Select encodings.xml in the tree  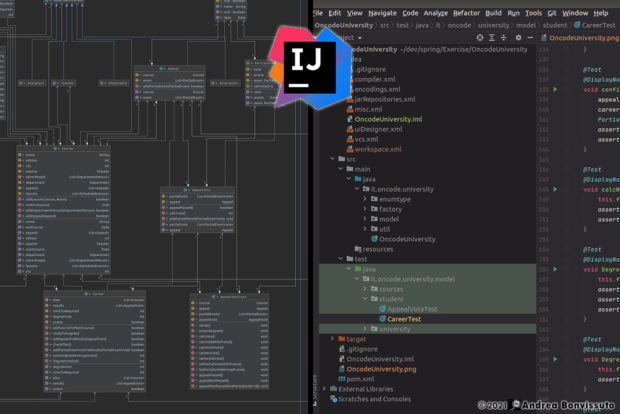(377, 89)
